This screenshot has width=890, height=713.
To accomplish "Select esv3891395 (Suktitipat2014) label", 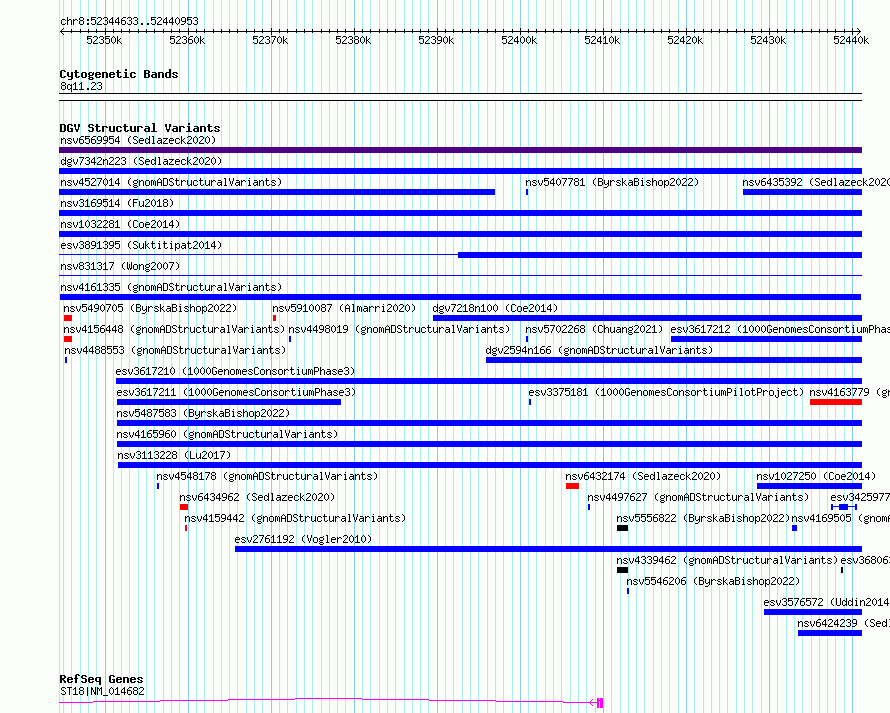I will [x=141, y=245].
